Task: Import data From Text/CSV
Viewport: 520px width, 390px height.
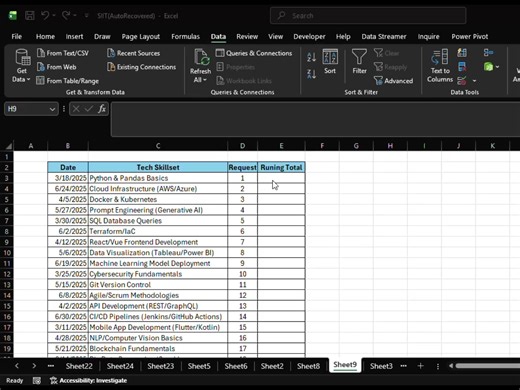Action: (63, 53)
